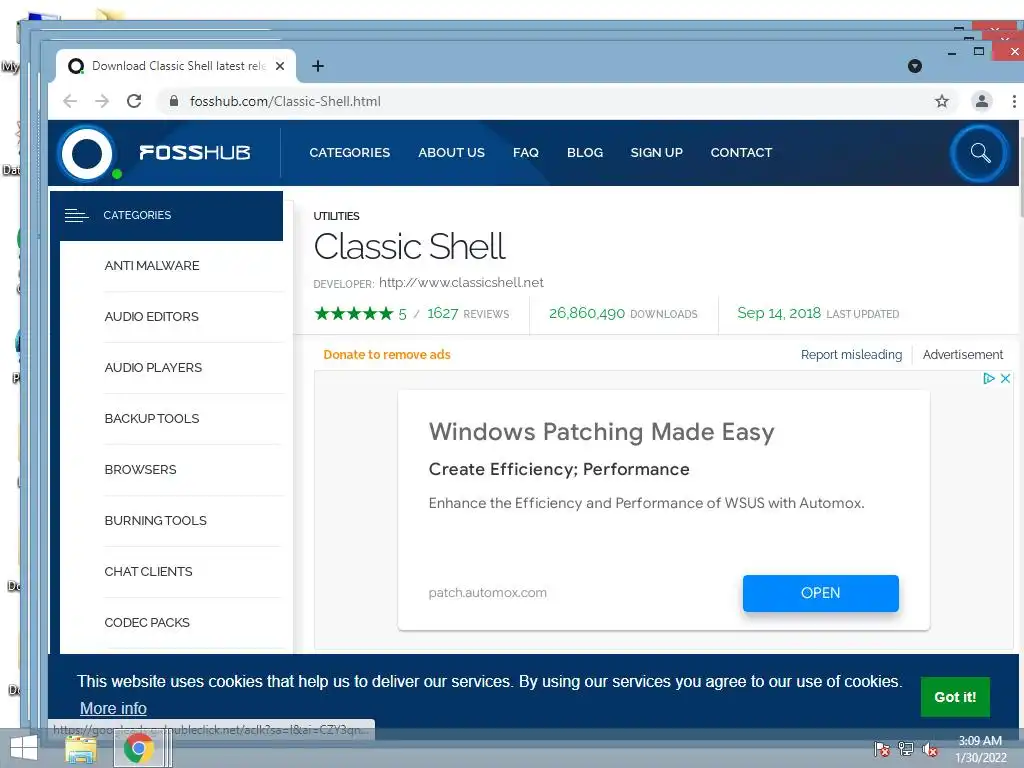Open the CATEGORIES top menu
The height and width of the screenshot is (768, 1024).
[x=349, y=153]
